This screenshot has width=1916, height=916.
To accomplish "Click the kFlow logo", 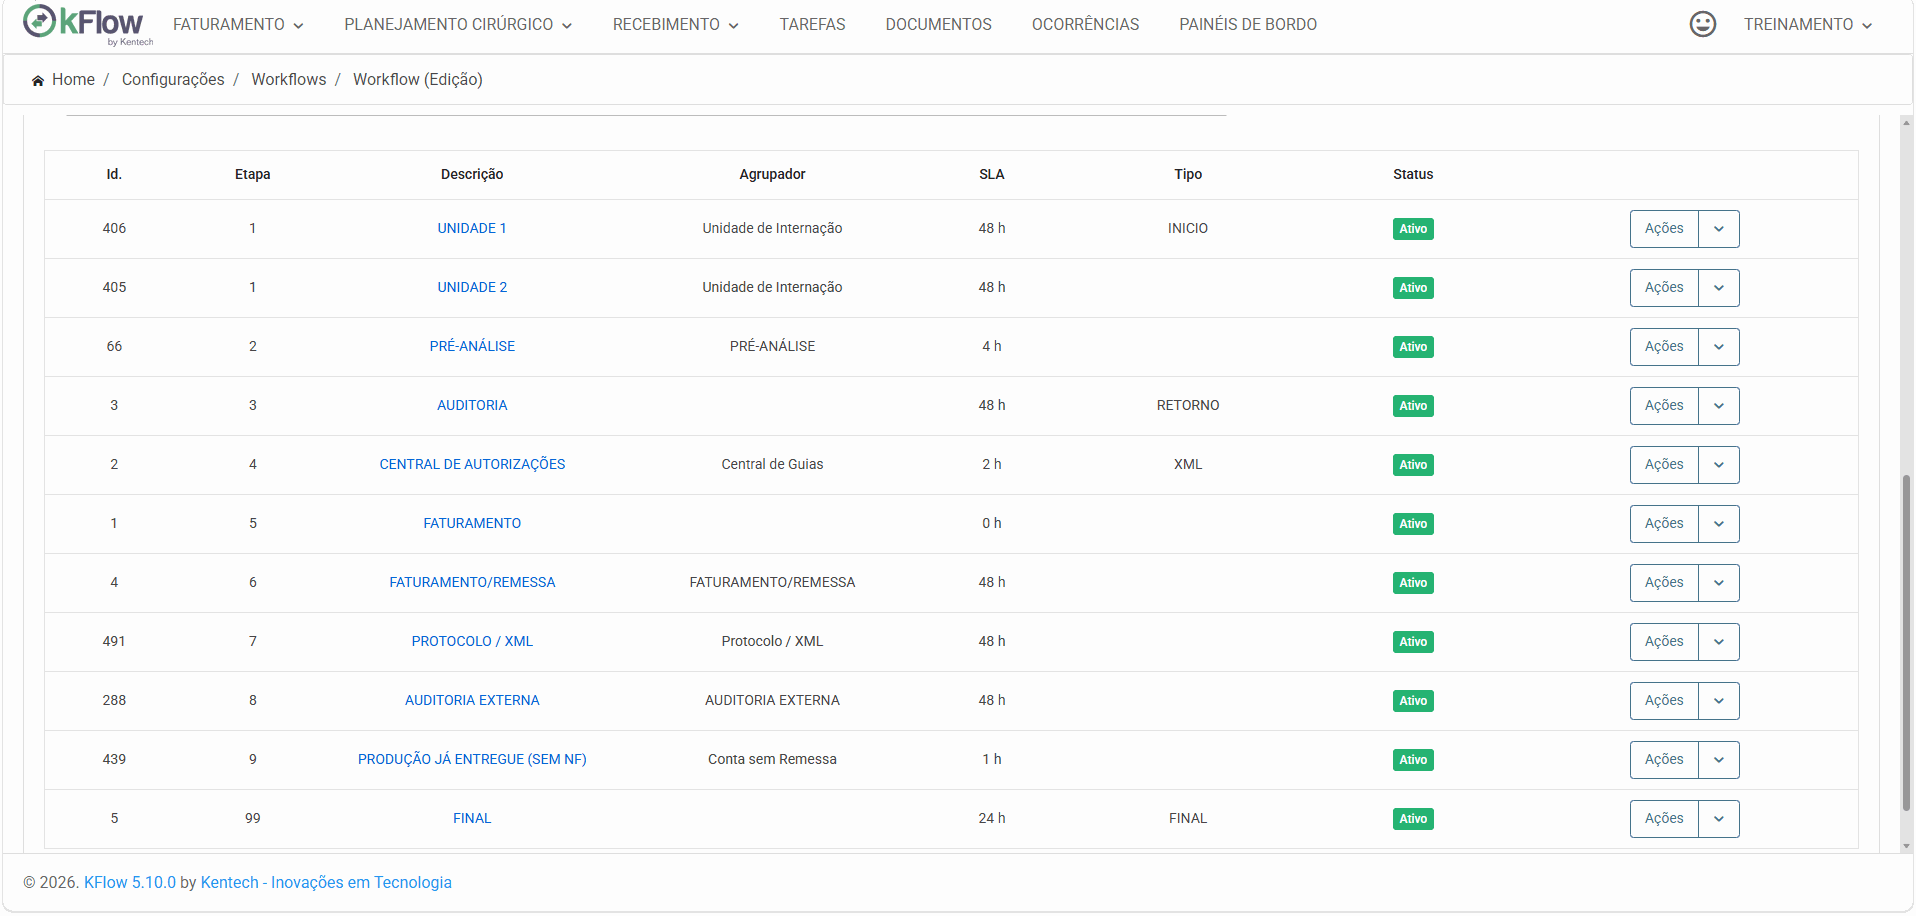I will [x=88, y=24].
